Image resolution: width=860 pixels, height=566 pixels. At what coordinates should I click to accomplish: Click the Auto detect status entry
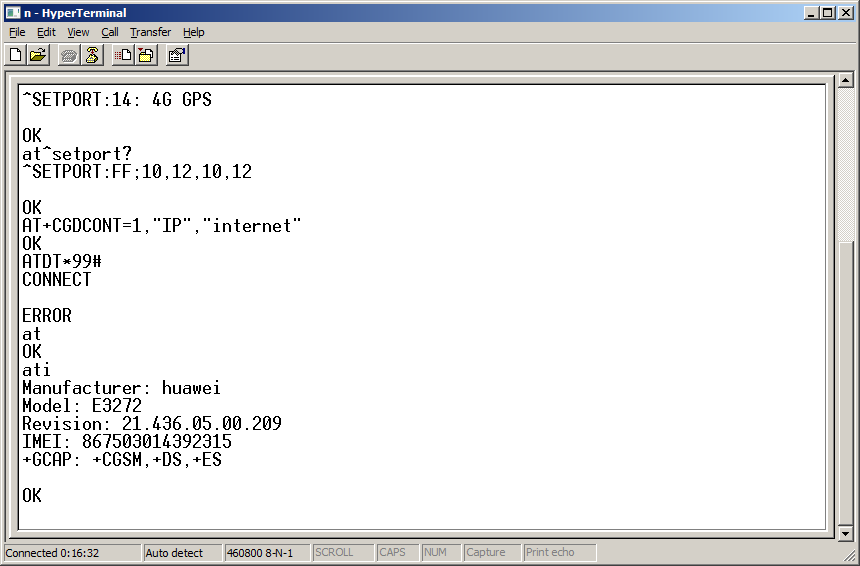(183, 553)
